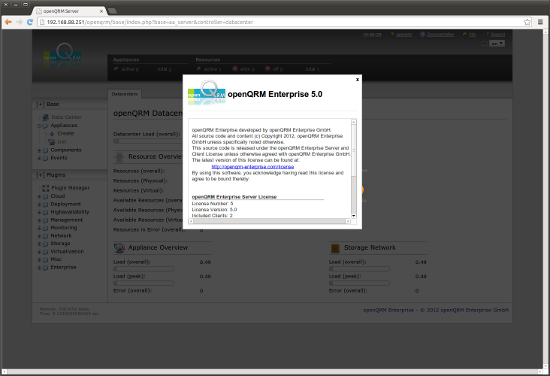Click the openQRM logo in page header
The height and width of the screenshot is (376, 550).
tap(62, 55)
